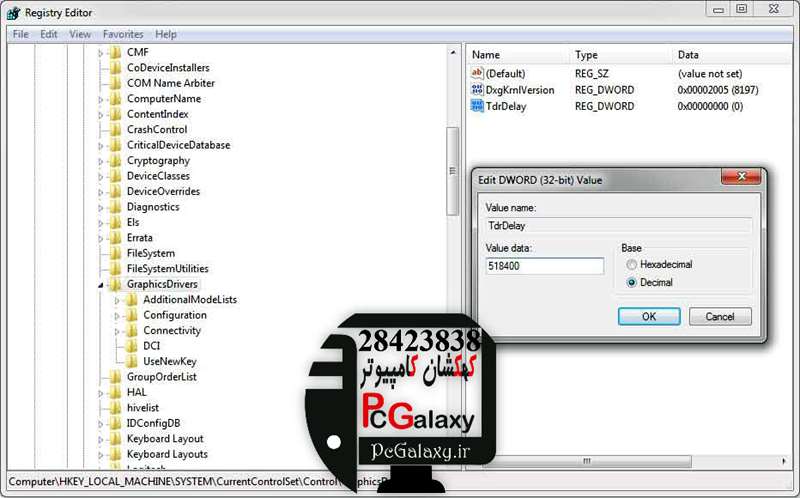
Task: Click the Connectivity folder icon
Action: [132, 330]
